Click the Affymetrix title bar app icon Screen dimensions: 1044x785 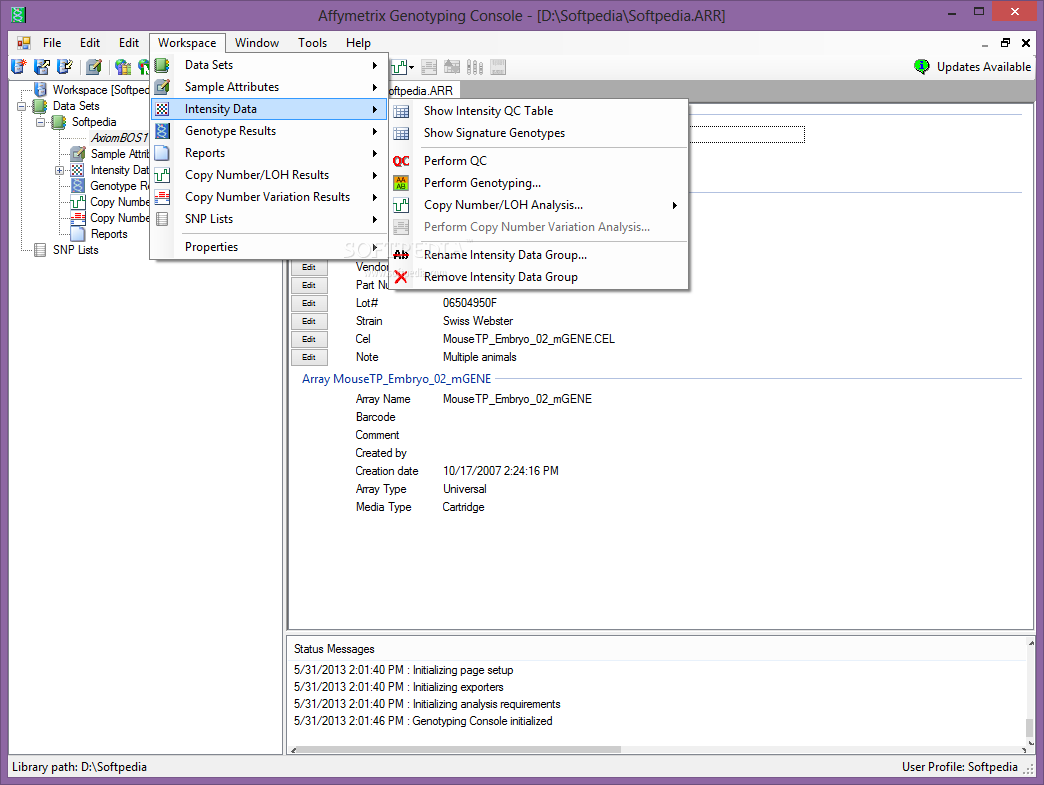coord(18,14)
